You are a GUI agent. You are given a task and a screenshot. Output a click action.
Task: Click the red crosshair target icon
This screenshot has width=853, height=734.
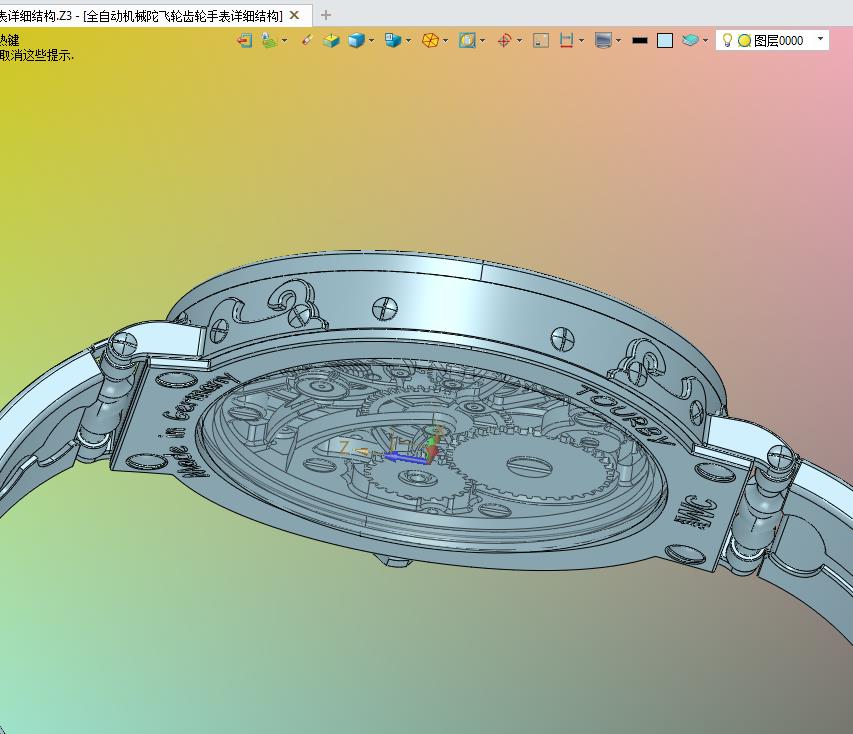tap(504, 40)
